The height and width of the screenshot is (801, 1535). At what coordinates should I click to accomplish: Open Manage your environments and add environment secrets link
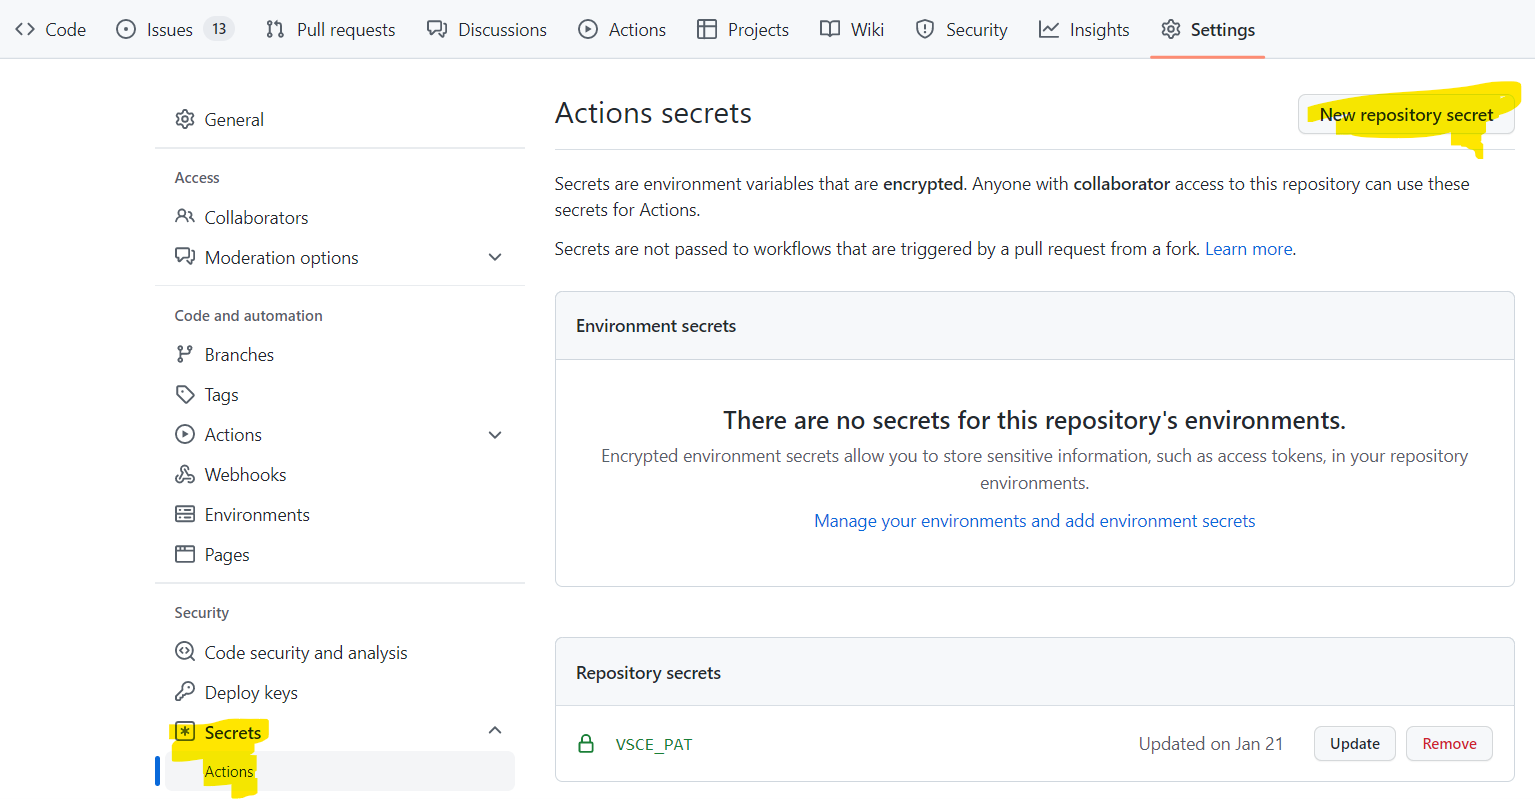coord(1035,521)
